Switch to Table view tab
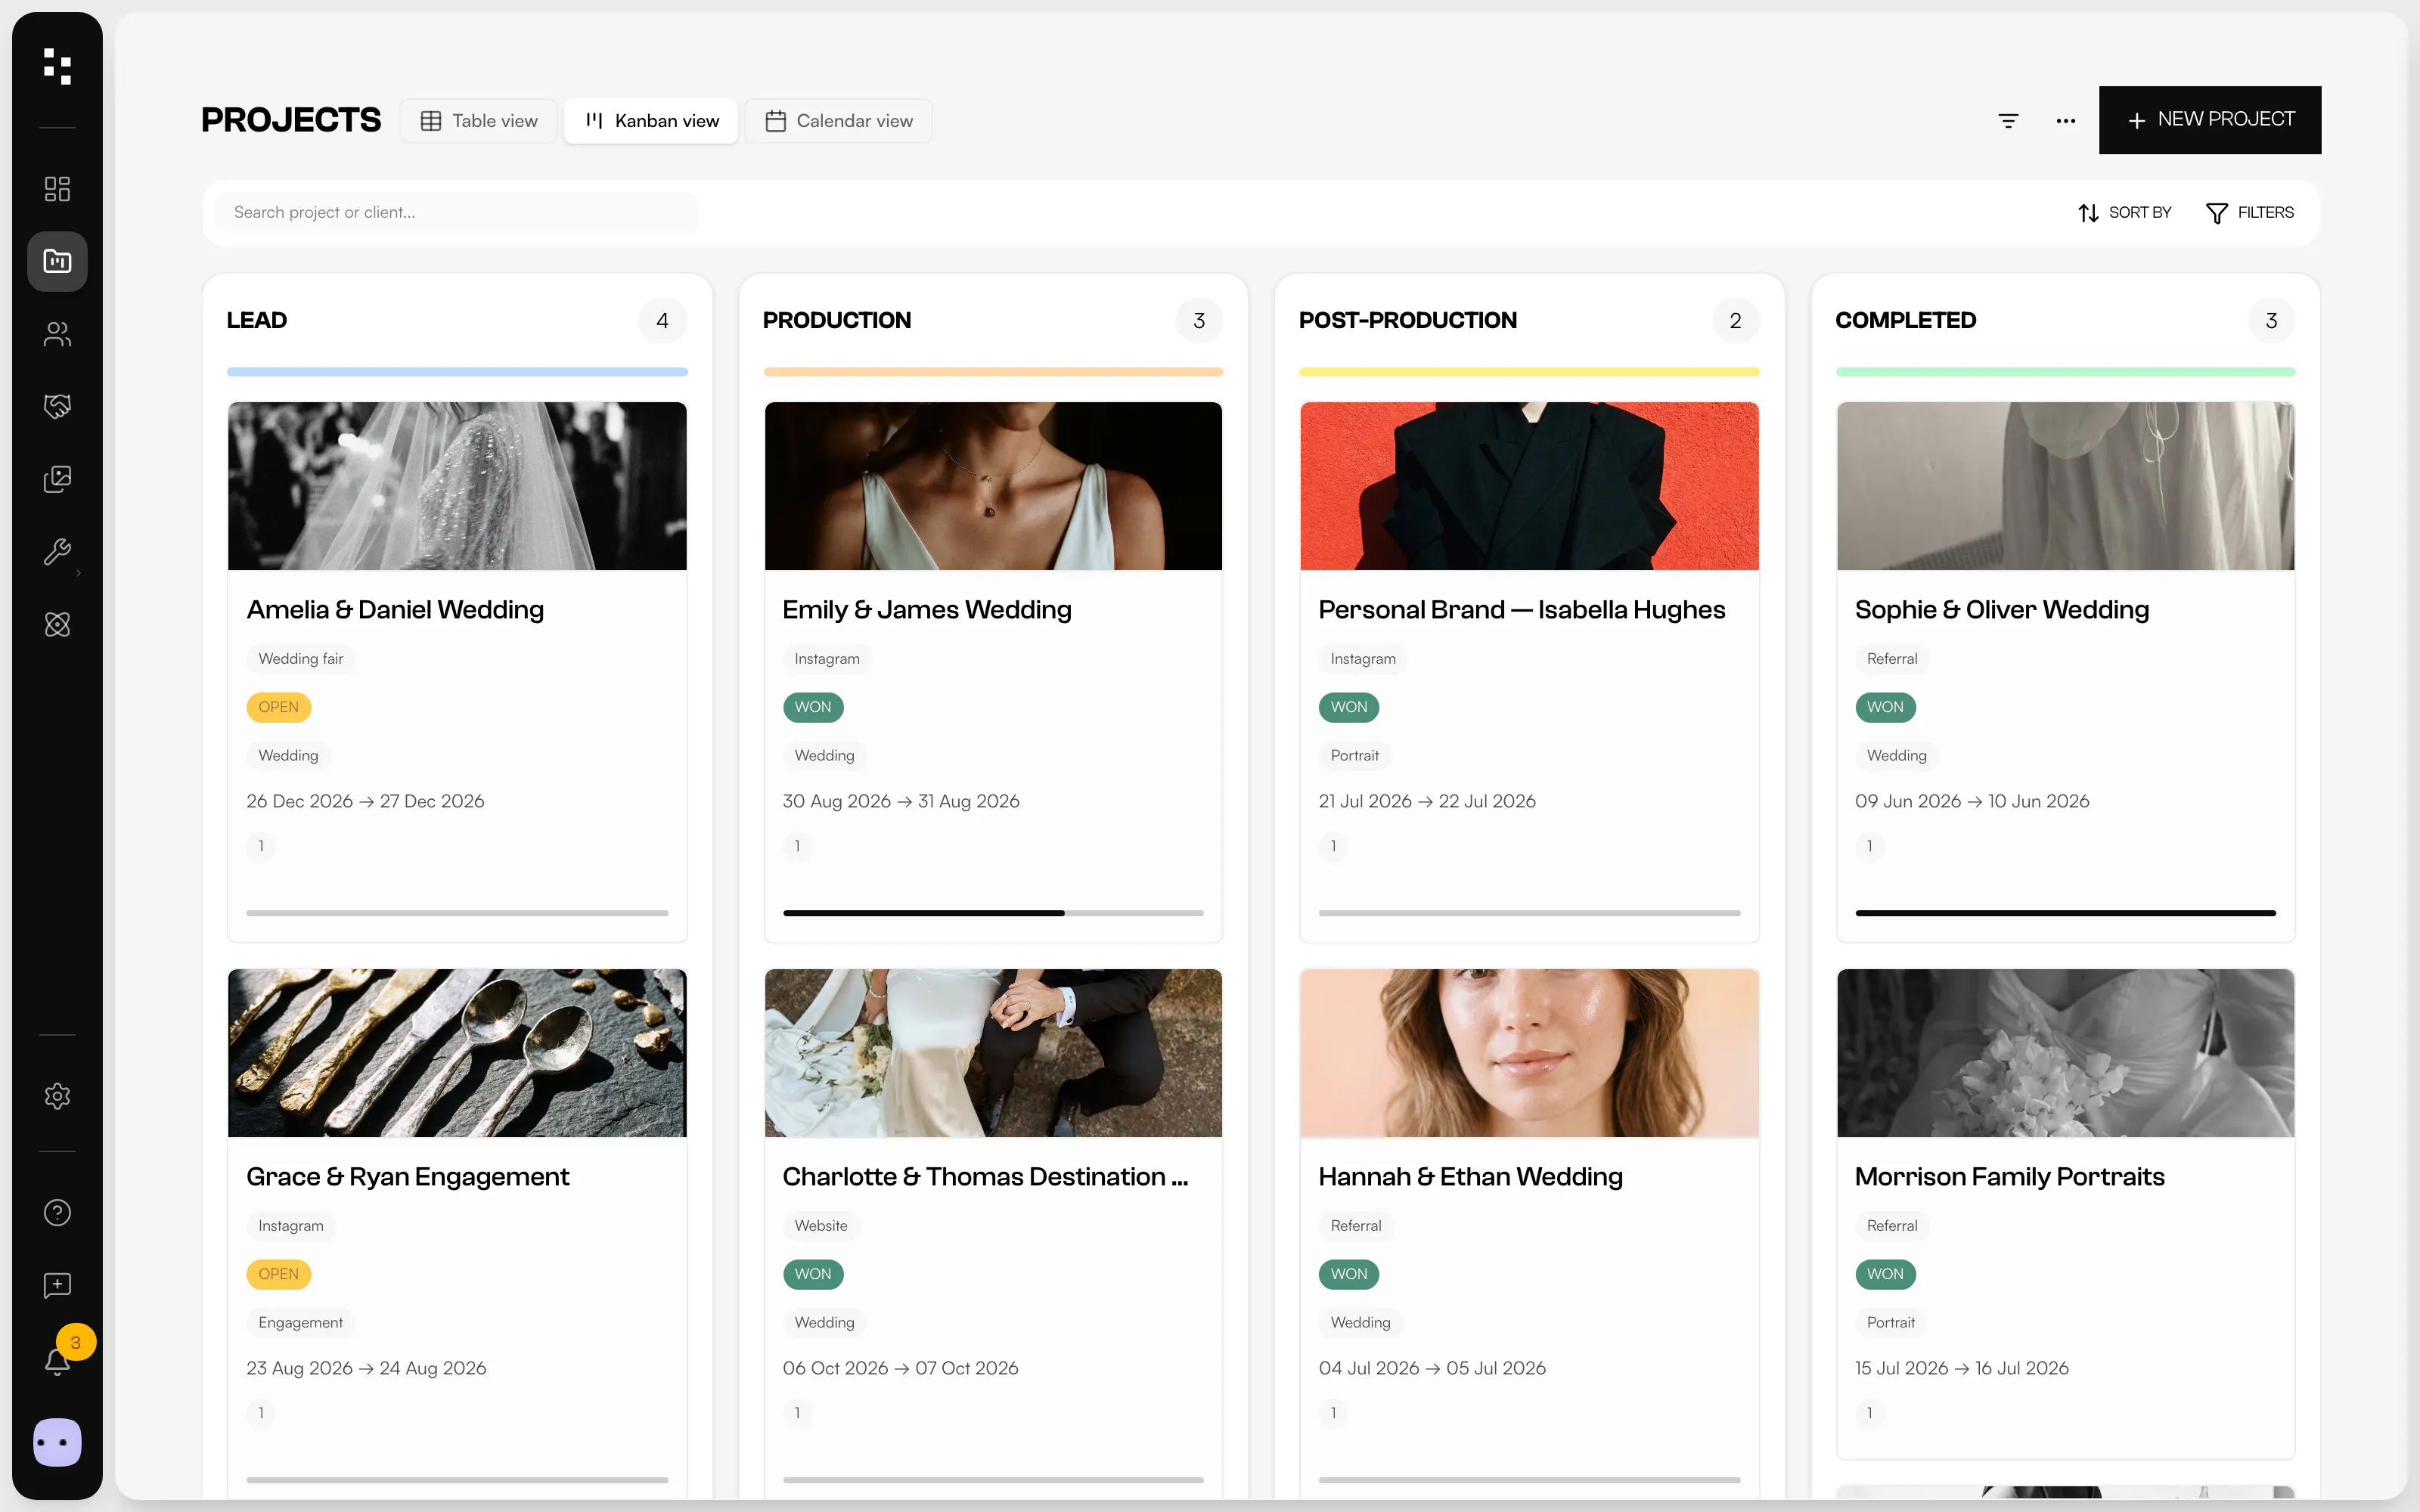This screenshot has height=1512, width=2420. [x=479, y=121]
